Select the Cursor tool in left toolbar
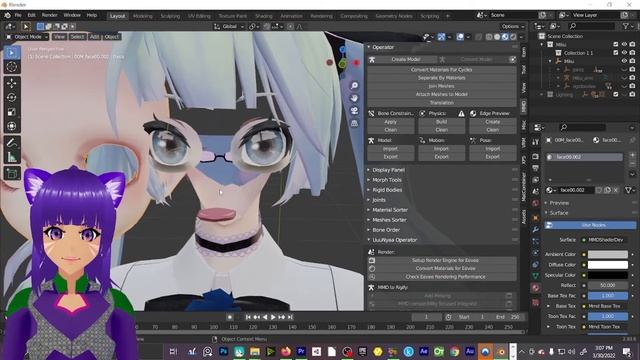 point(12,67)
